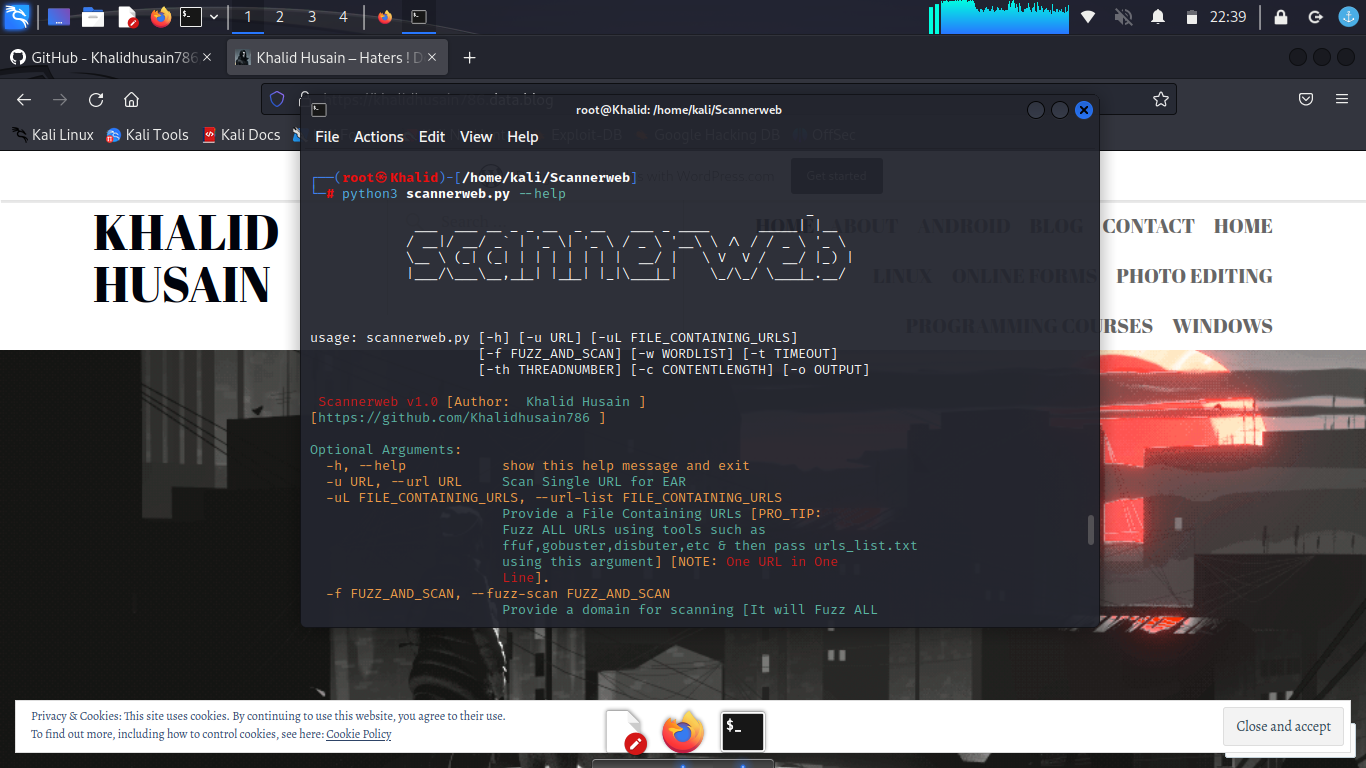This screenshot has width=1366, height=768.
Task: Click the show desktop icon in the panel
Action: pos(59,17)
